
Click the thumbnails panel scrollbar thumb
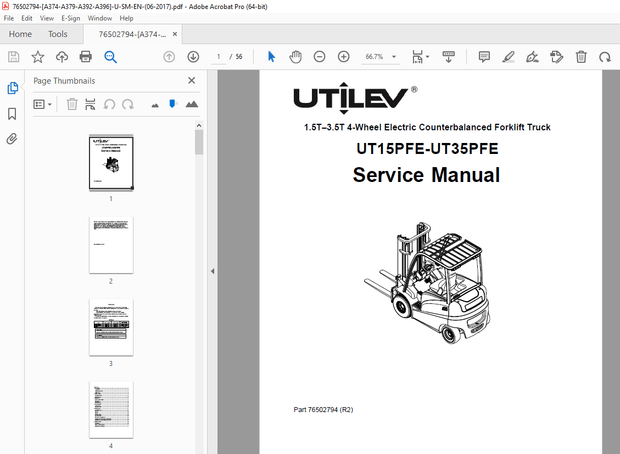tap(199, 142)
